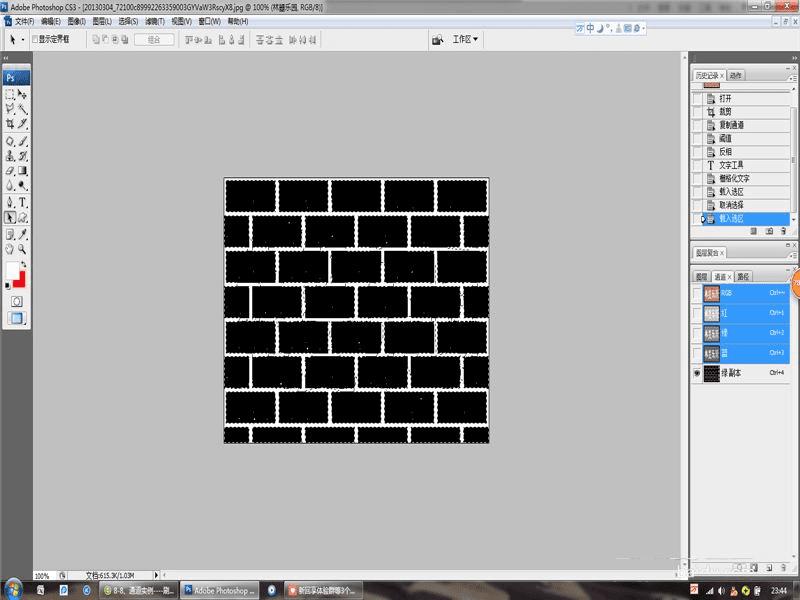This screenshot has height=600, width=800.
Task: Switch to the 路径 paths tab
Action: click(743, 277)
